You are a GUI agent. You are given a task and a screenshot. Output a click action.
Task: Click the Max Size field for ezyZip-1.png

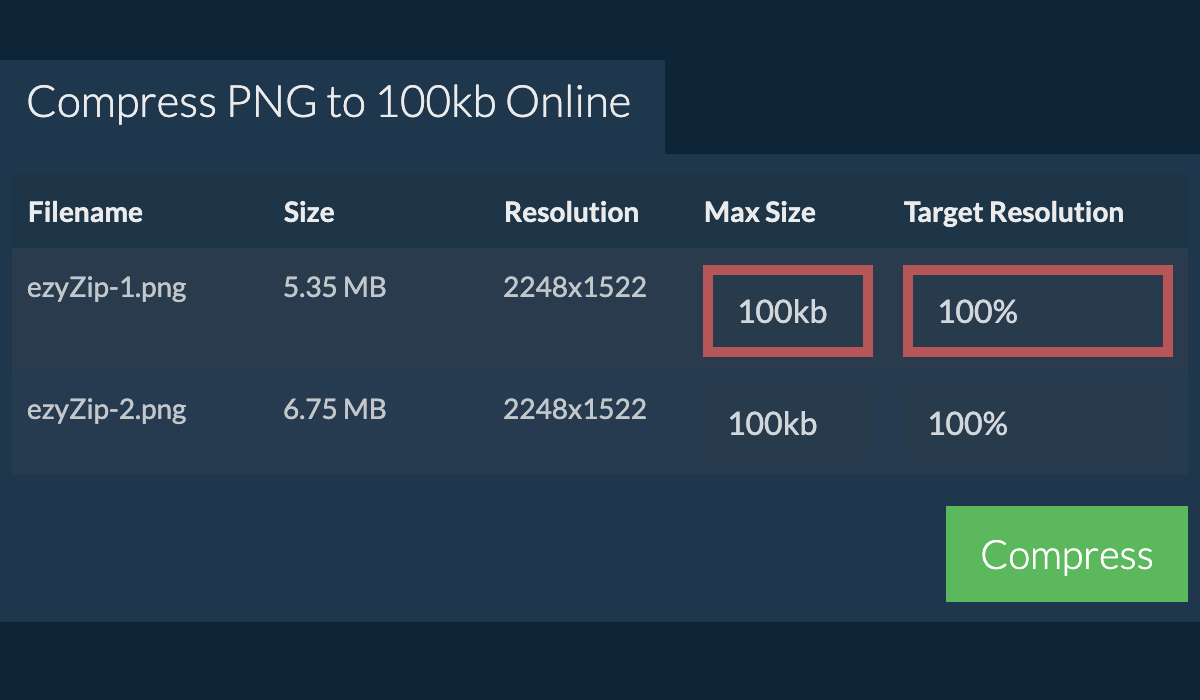click(x=787, y=310)
